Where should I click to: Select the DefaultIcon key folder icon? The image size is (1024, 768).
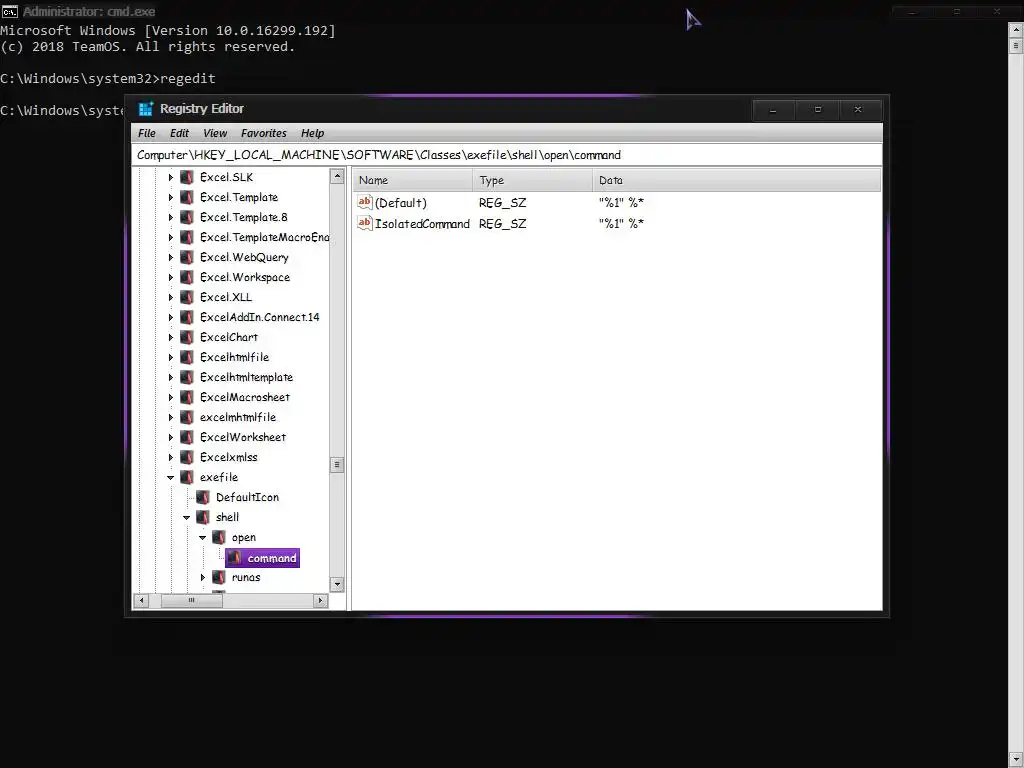coord(203,497)
